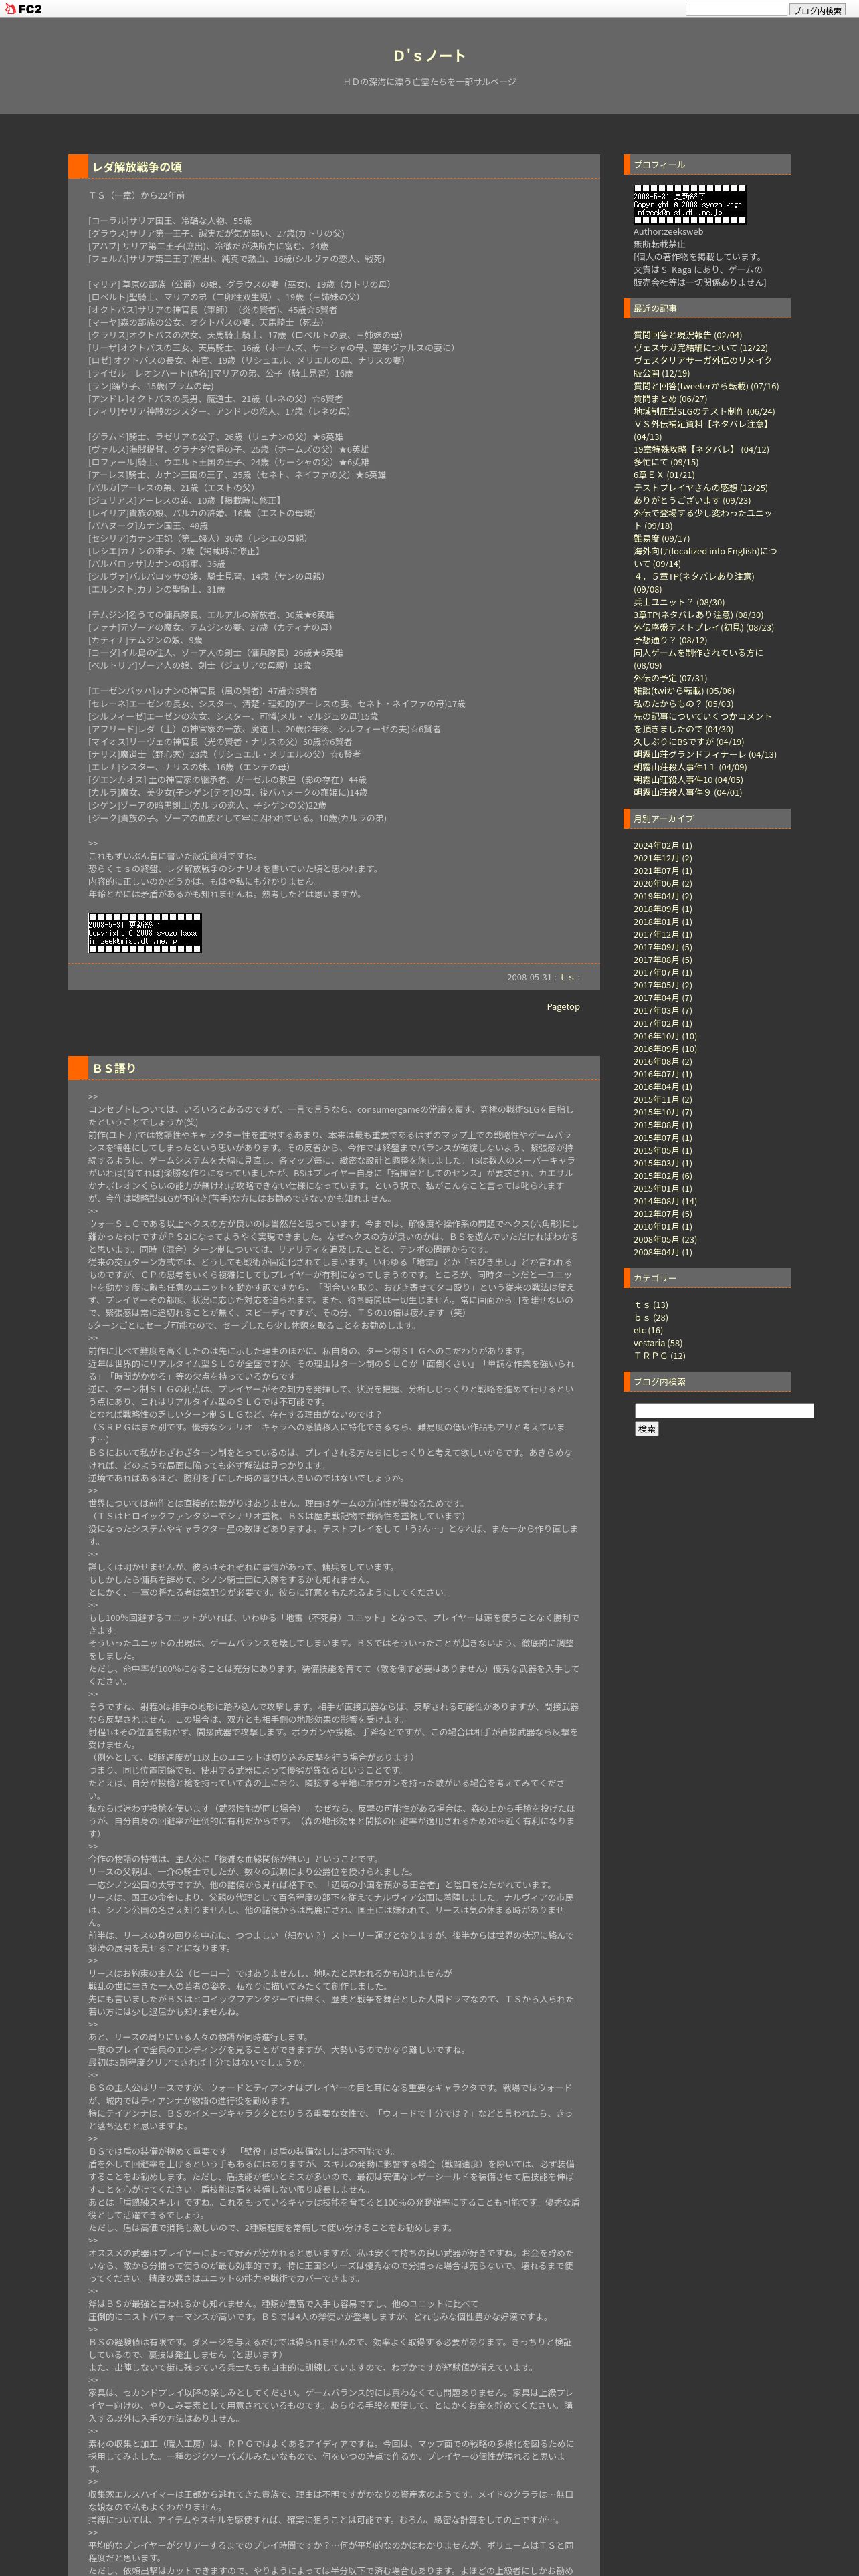The height and width of the screenshot is (2576, 859).
Task: Open the ＴＲＰＧ (12) category
Action: 659,1356
